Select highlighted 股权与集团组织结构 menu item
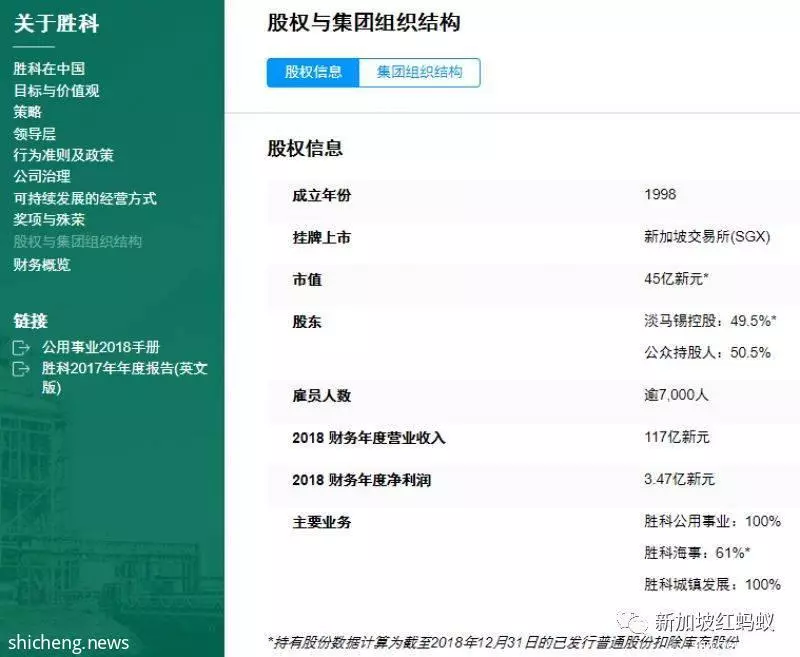 click(78, 242)
